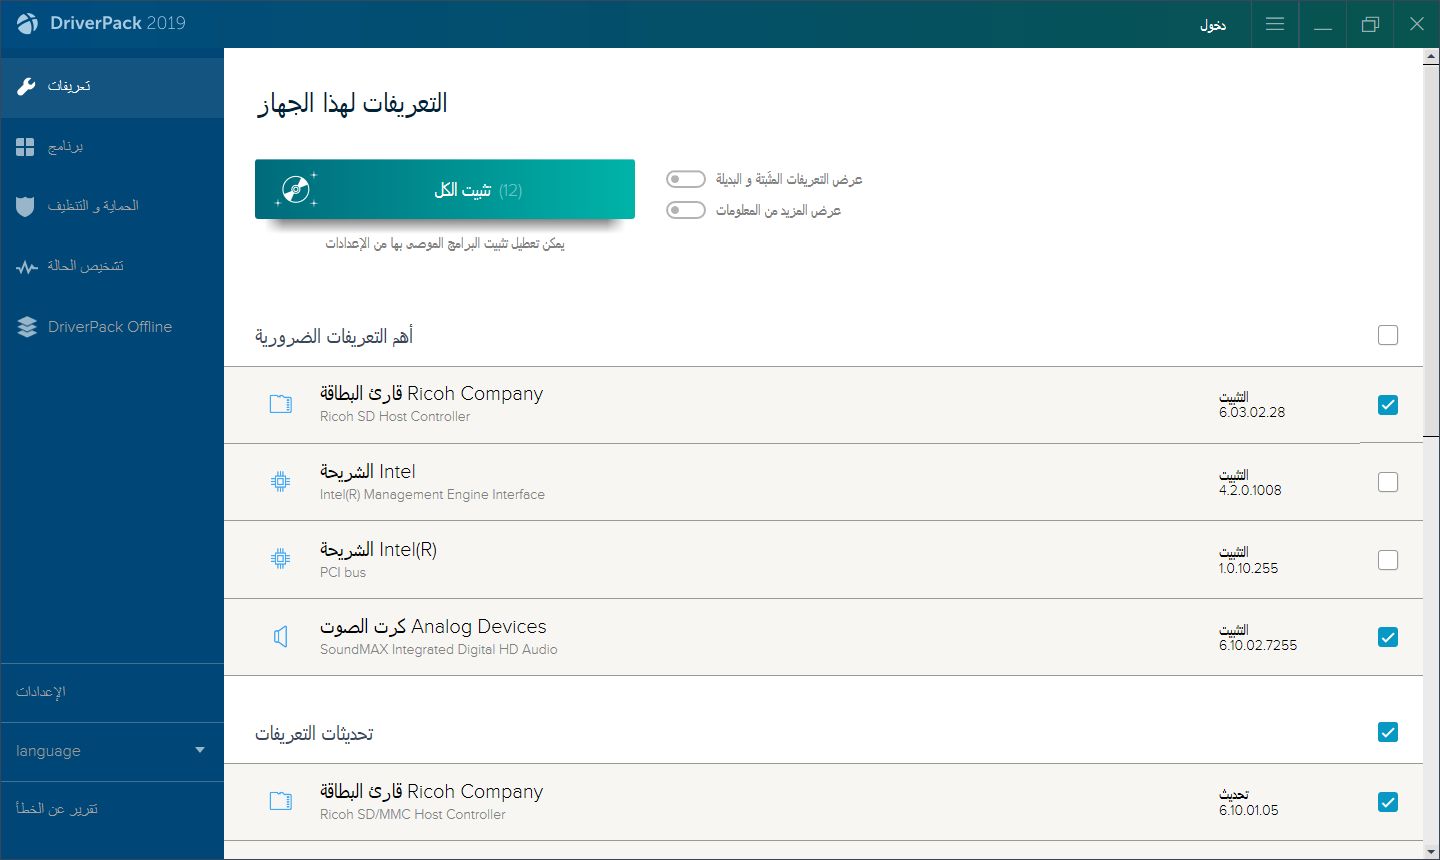
Task: Open the DriverPack Offline layers icon
Action: click(27, 327)
